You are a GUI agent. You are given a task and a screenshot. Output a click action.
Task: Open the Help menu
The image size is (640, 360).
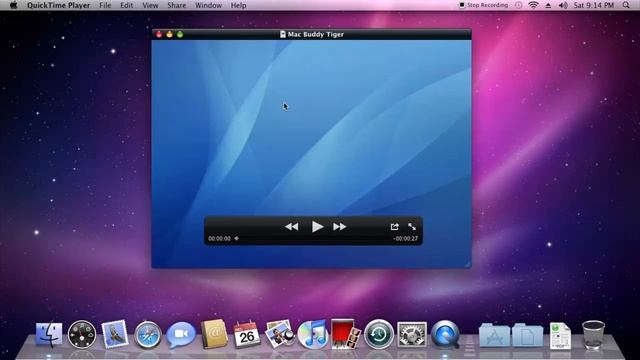coord(238,5)
